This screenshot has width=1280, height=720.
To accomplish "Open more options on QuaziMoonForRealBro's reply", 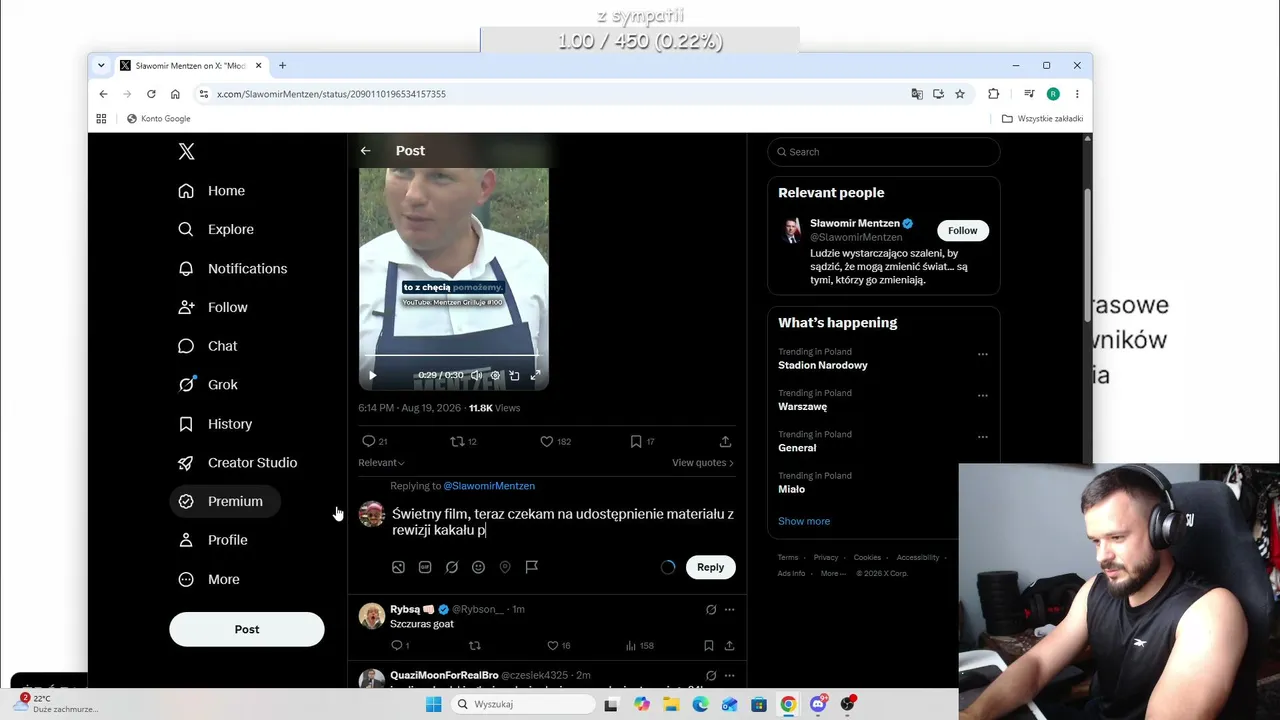I will pyautogui.click(x=729, y=675).
